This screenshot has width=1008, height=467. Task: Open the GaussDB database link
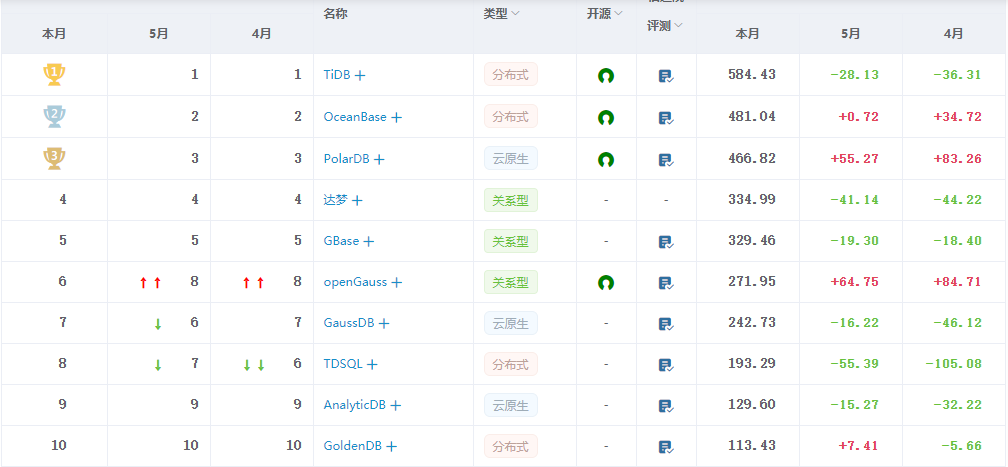point(349,323)
